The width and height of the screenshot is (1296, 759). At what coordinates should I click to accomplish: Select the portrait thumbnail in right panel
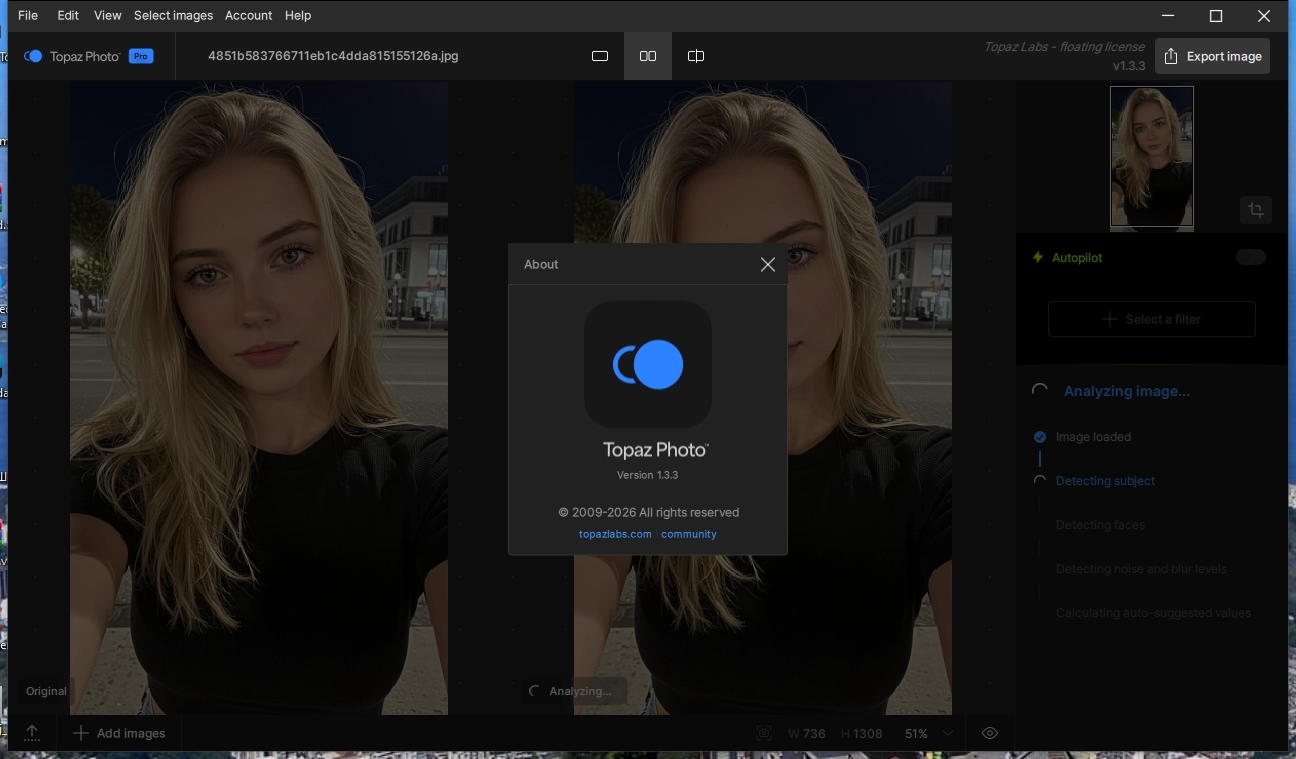(1151, 157)
